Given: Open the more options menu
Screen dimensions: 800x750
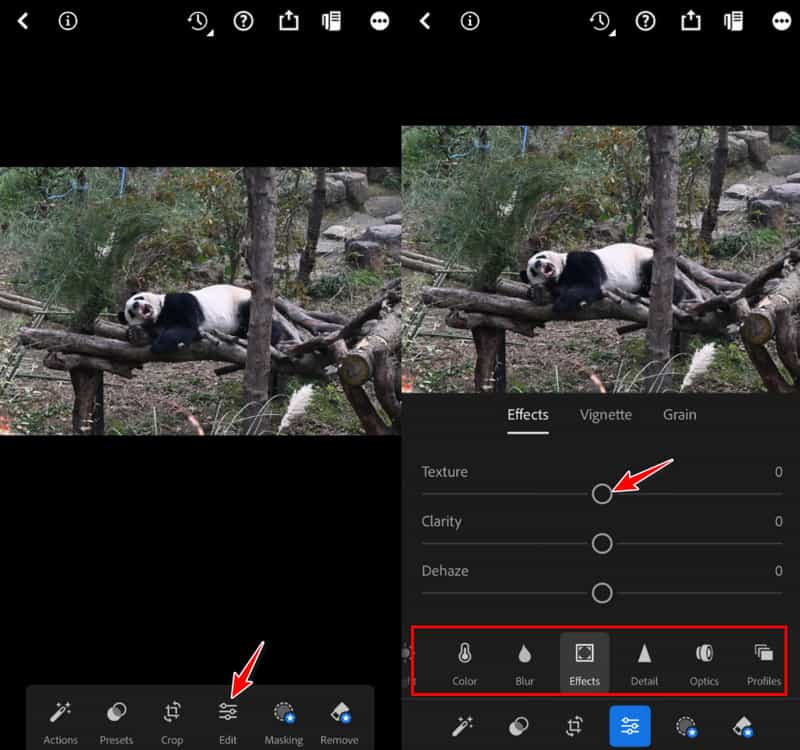Looking at the screenshot, I should 379,20.
